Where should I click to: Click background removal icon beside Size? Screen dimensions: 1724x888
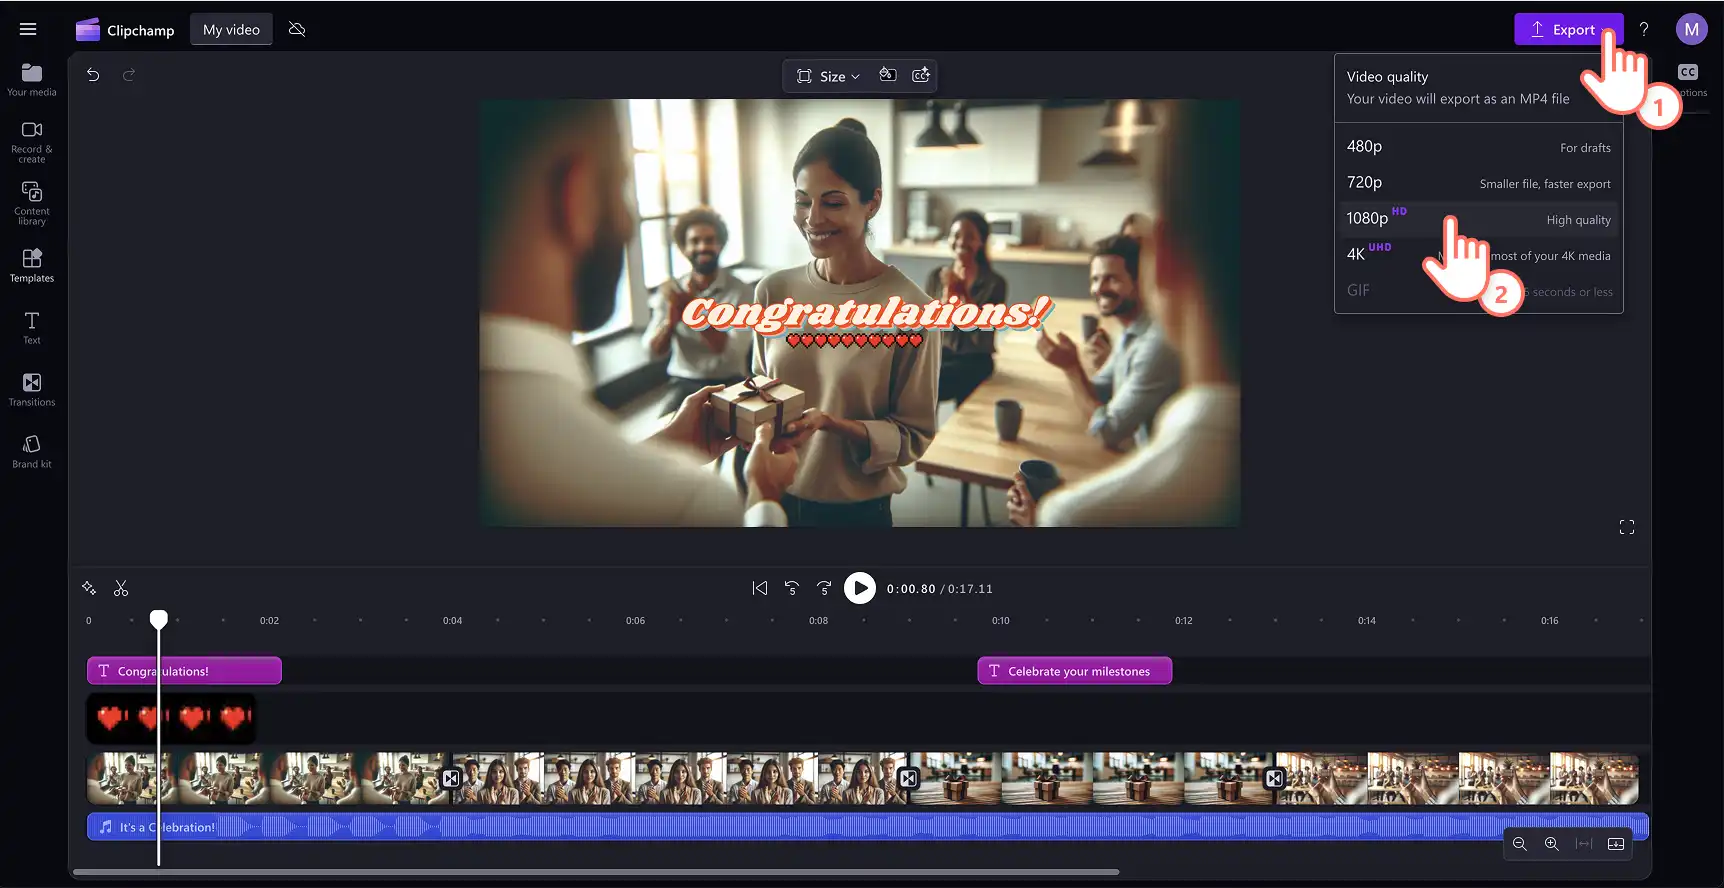[x=887, y=75]
